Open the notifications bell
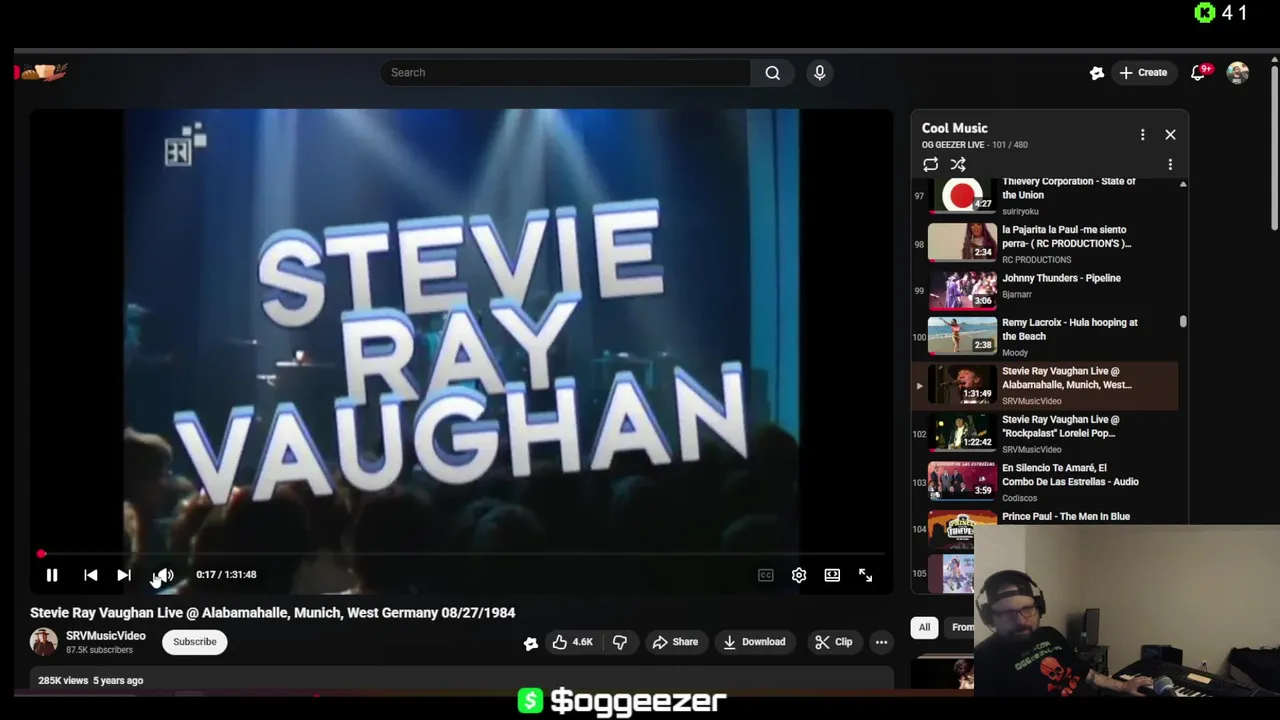 (x=1199, y=72)
